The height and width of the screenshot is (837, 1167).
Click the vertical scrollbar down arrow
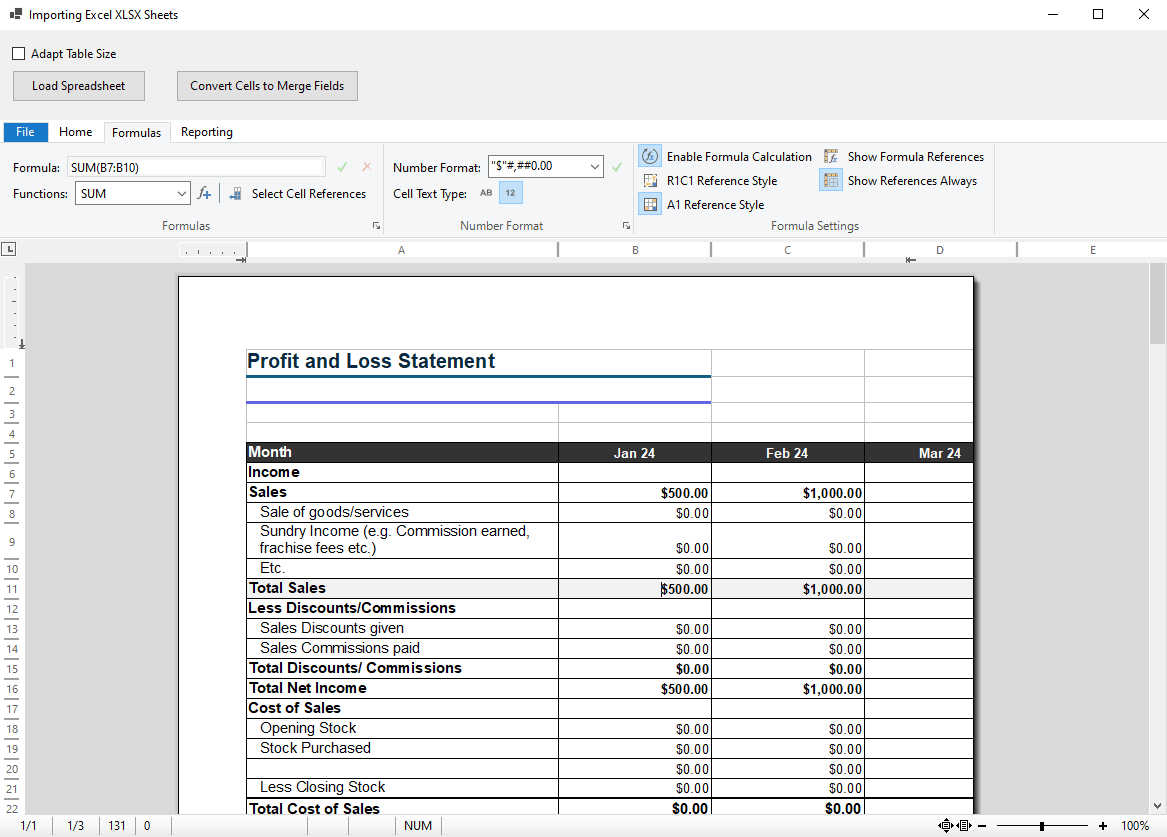[1157, 806]
